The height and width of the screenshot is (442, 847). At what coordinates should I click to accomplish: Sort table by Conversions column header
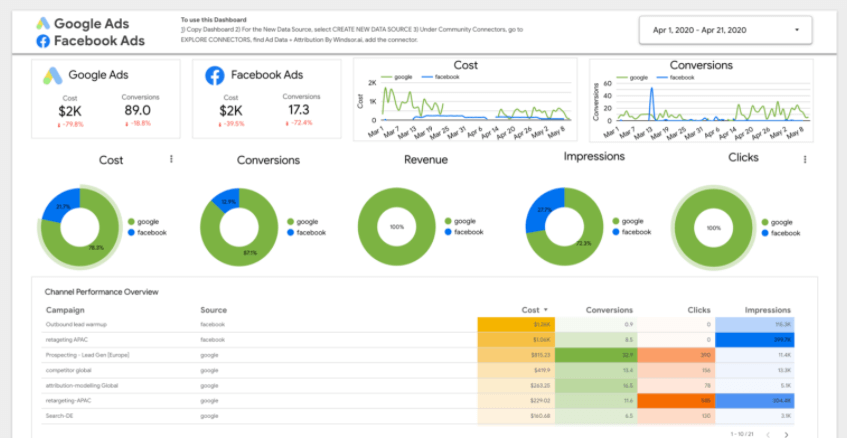pos(609,310)
